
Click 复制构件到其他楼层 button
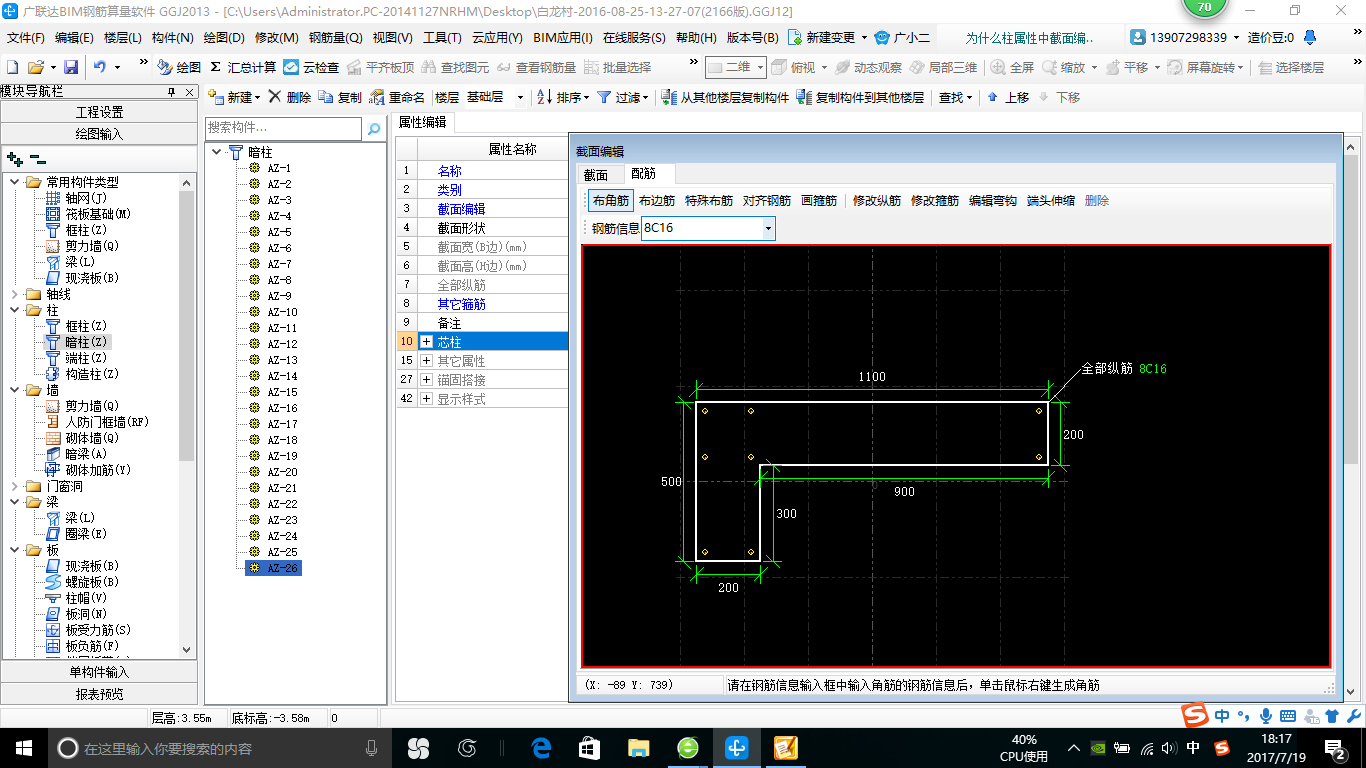coord(861,97)
